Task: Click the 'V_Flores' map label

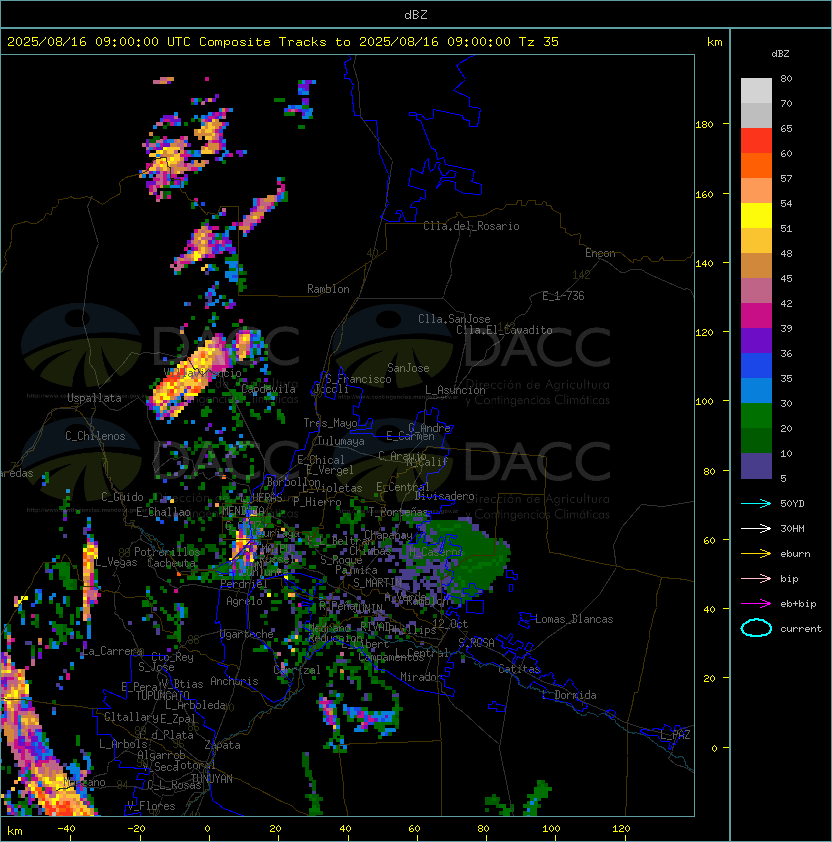Action: (x=151, y=806)
